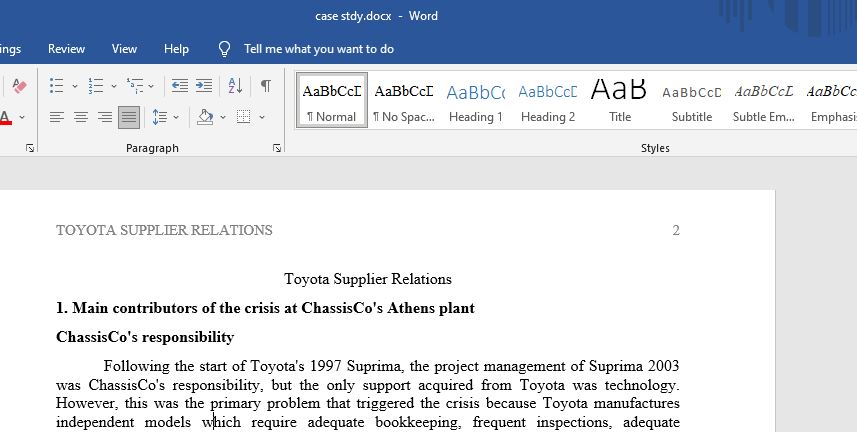Image resolution: width=857 pixels, height=432 pixels.
Task: Apply bullet list formatting
Action: [x=56, y=86]
